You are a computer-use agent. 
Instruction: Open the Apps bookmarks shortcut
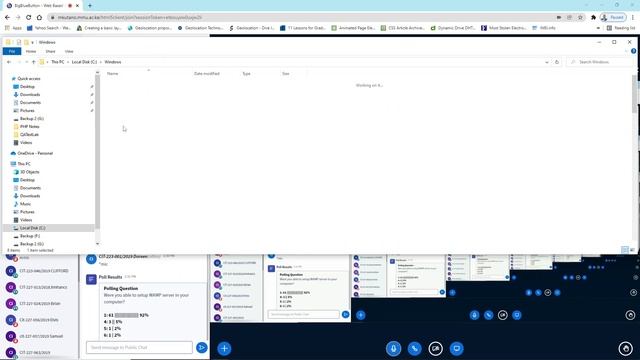pyautogui.click(x=13, y=28)
